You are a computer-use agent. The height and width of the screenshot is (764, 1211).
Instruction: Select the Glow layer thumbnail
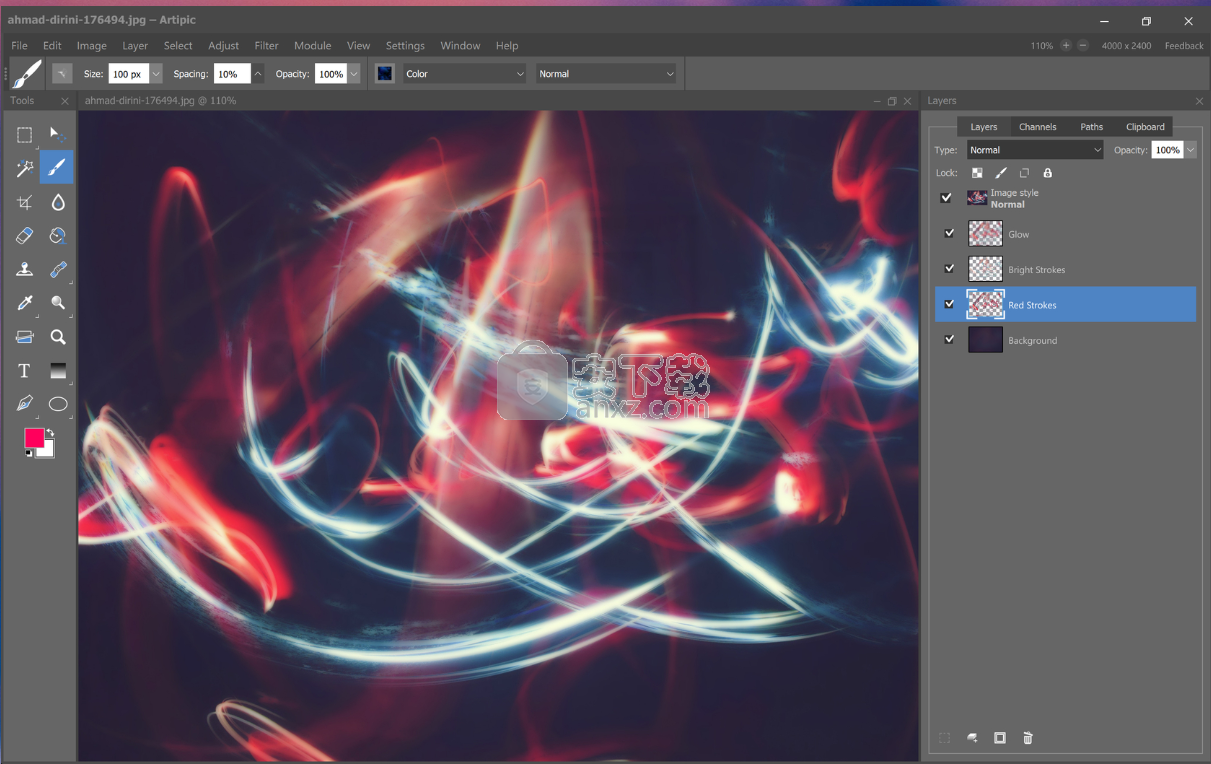985,234
